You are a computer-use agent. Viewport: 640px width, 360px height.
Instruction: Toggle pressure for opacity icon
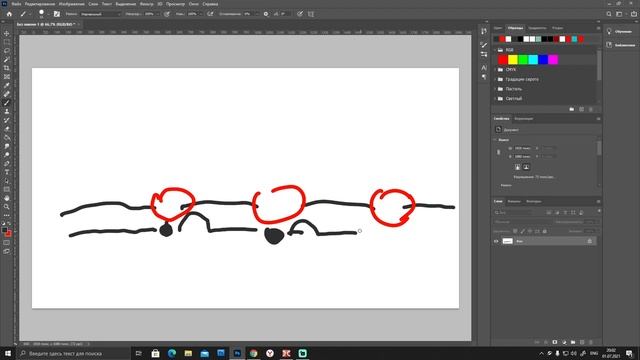pos(167,14)
